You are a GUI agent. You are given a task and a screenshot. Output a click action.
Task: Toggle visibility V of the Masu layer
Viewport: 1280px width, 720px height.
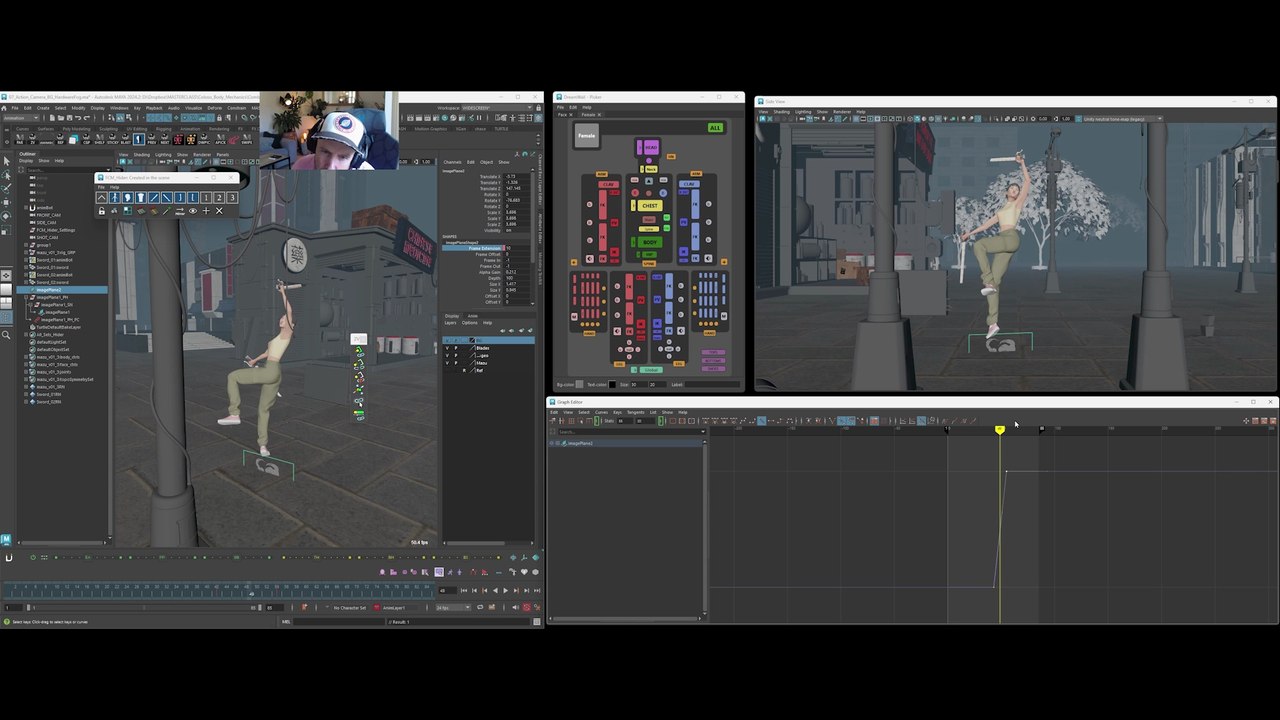(x=448, y=363)
